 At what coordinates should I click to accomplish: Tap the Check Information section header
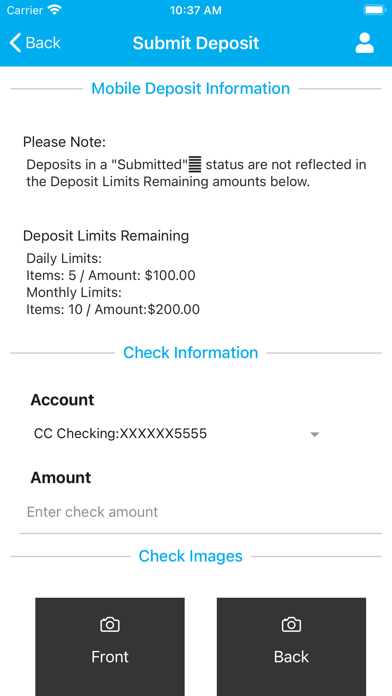[x=190, y=352]
